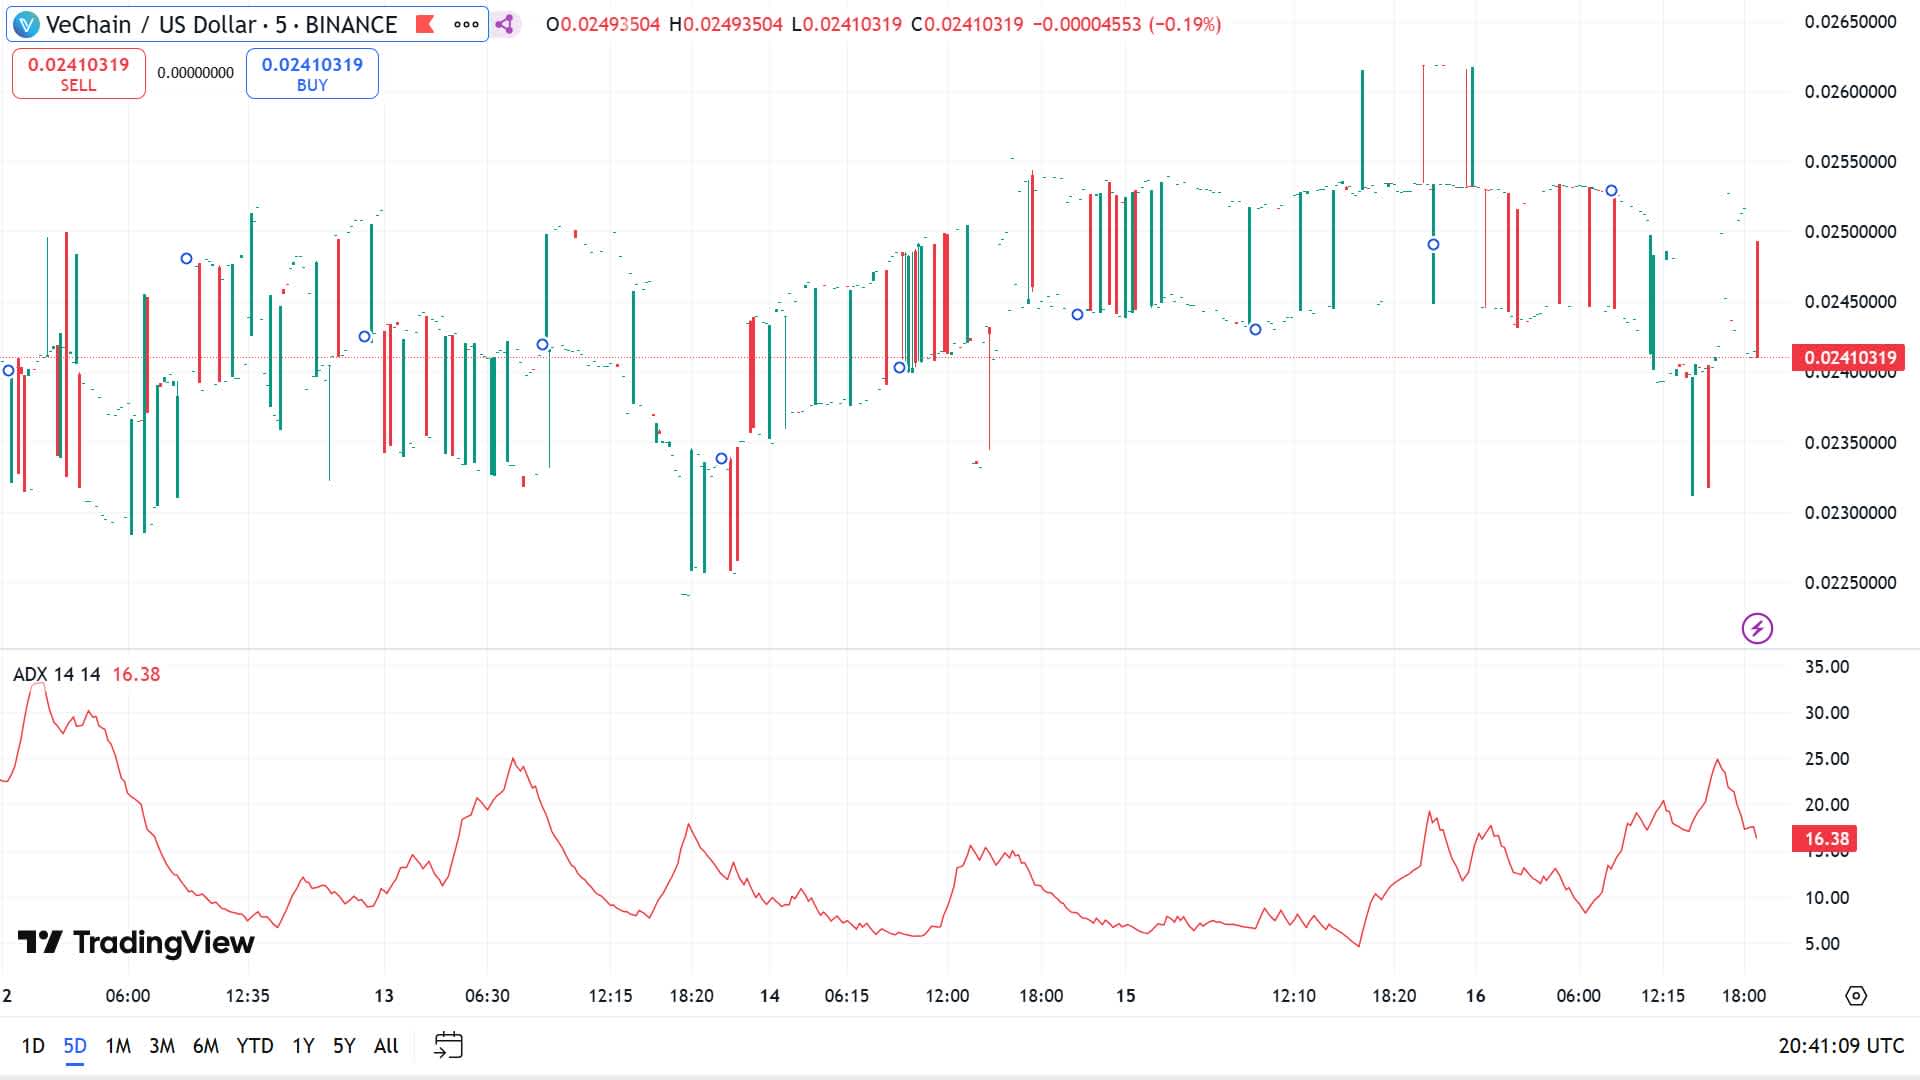Click the chart settings gear at bottom right
Viewport: 1920px width, 1080px height.
pyautogui.click(x=1856, y=994)
